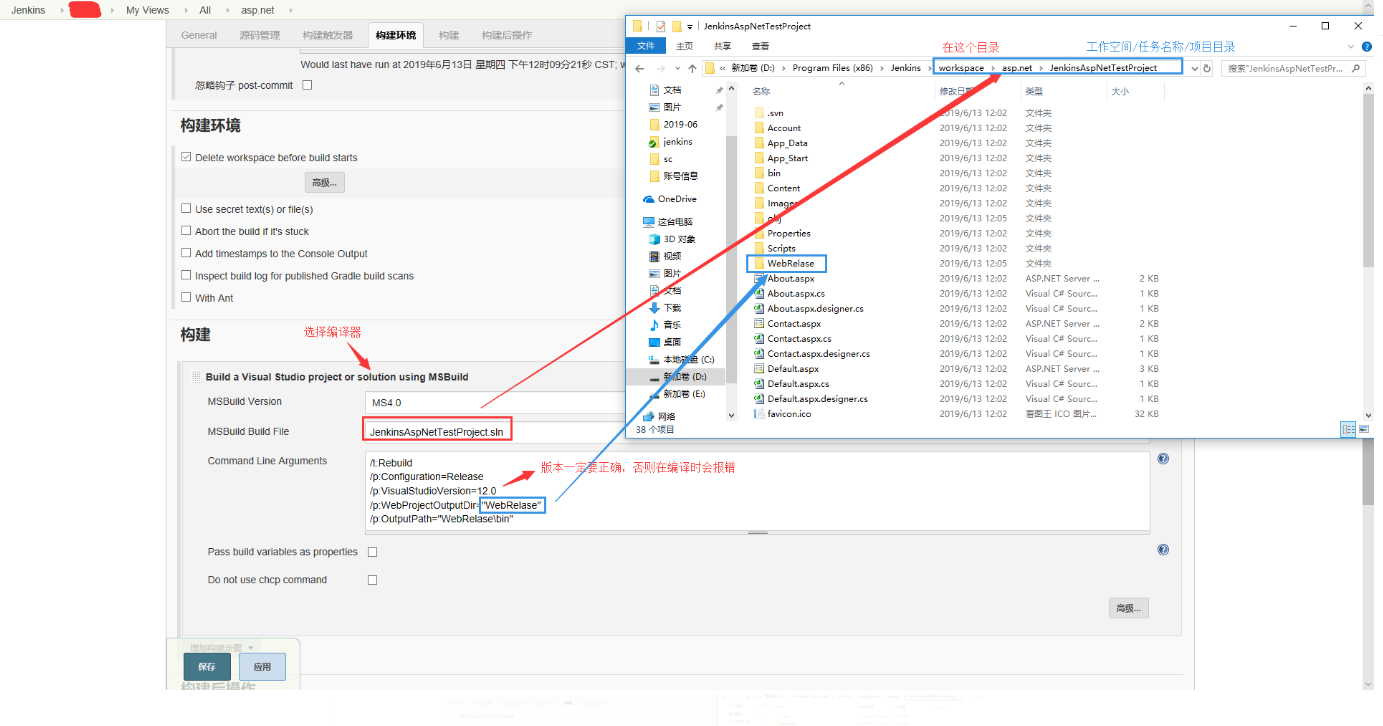The height and width of the screenshot is (726, 1383).
Task: Click Explorer search box
Action: pos(1294,68)
